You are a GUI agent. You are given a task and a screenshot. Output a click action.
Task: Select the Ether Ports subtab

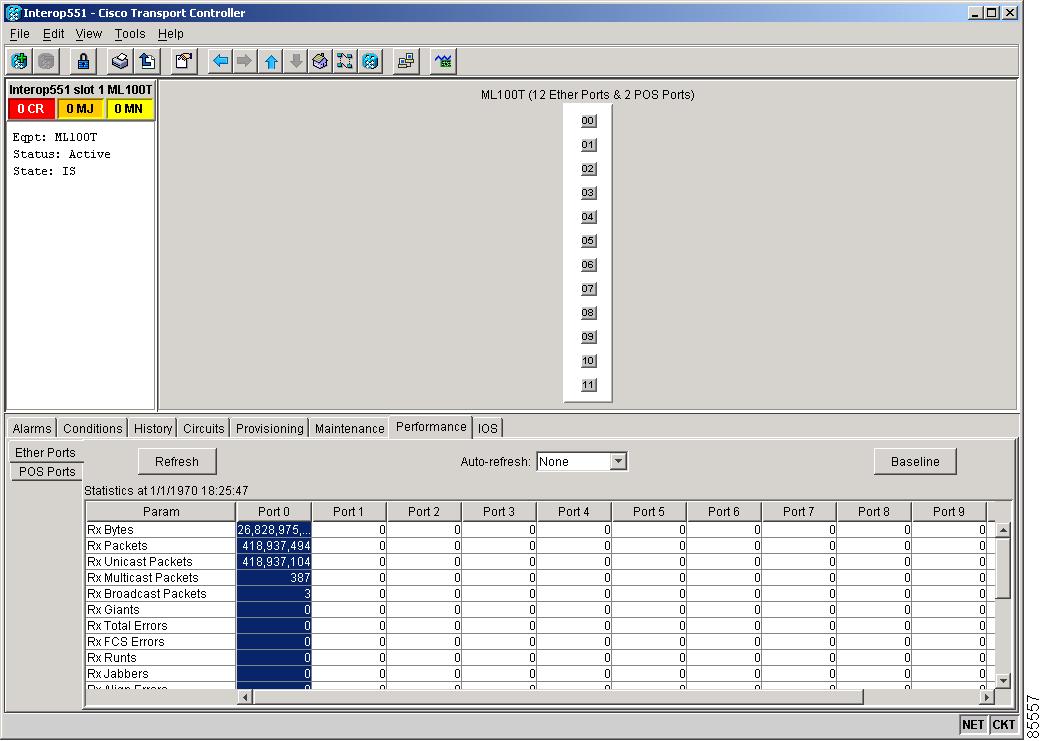[45, 453]
